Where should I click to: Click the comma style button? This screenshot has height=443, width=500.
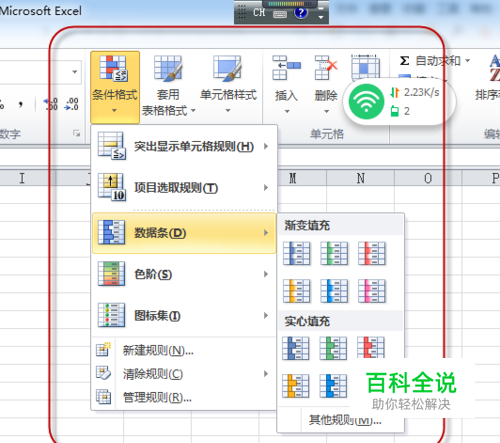point(21,104)
